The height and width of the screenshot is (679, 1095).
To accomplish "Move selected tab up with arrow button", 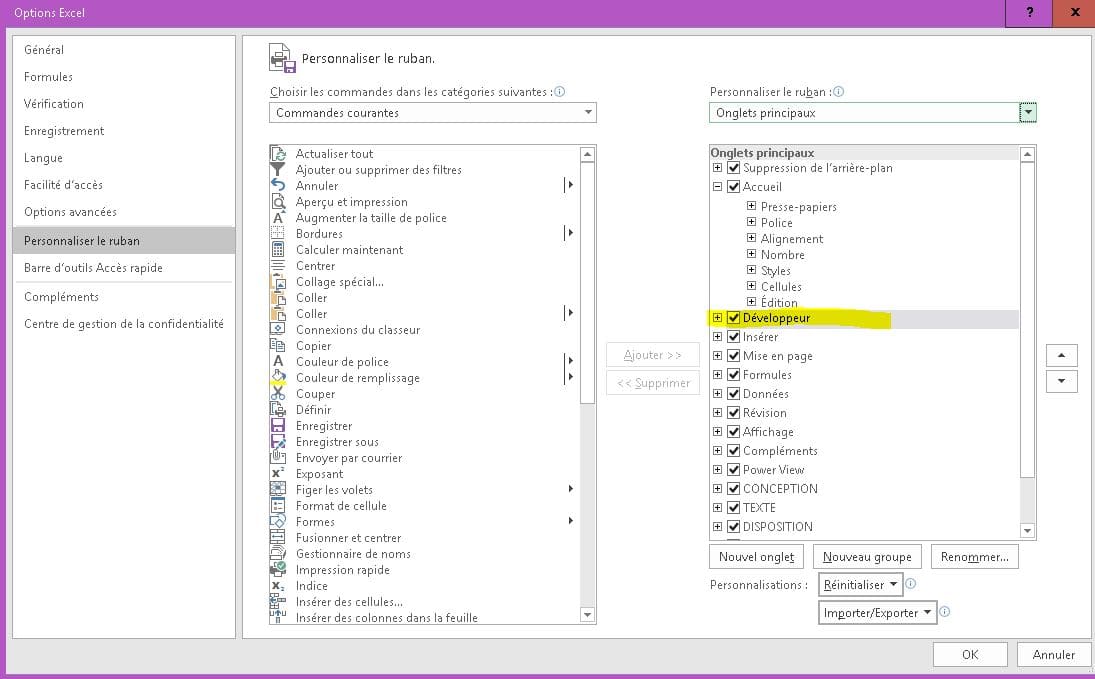I will pos(1061,355).
